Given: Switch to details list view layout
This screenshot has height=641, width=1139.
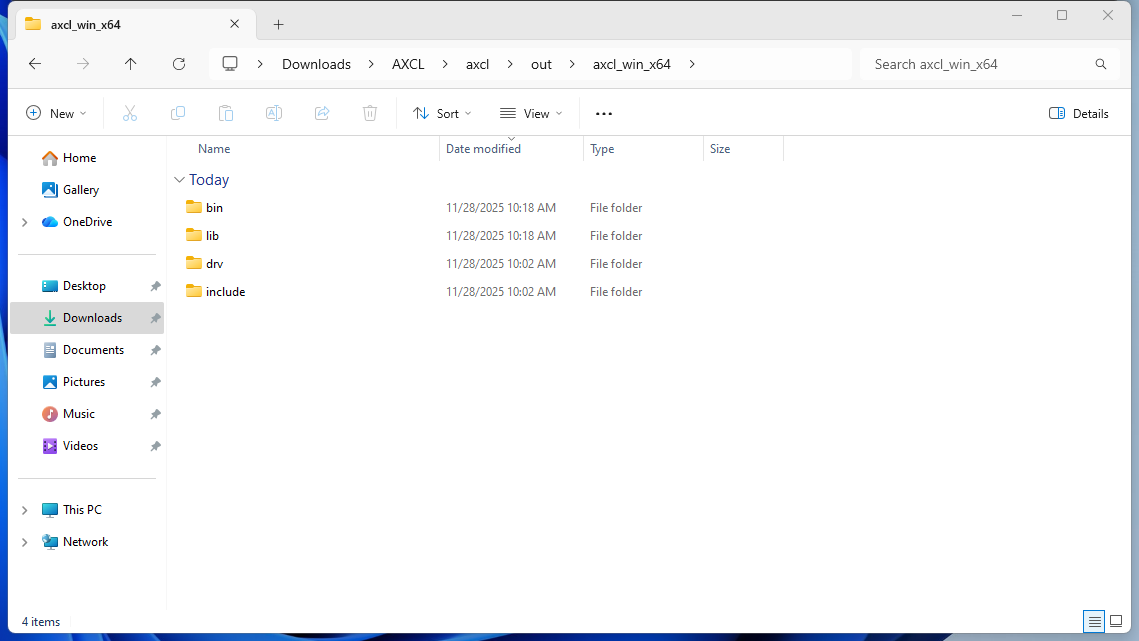Looking at the screenshot, I should (x=1095, y=621).
